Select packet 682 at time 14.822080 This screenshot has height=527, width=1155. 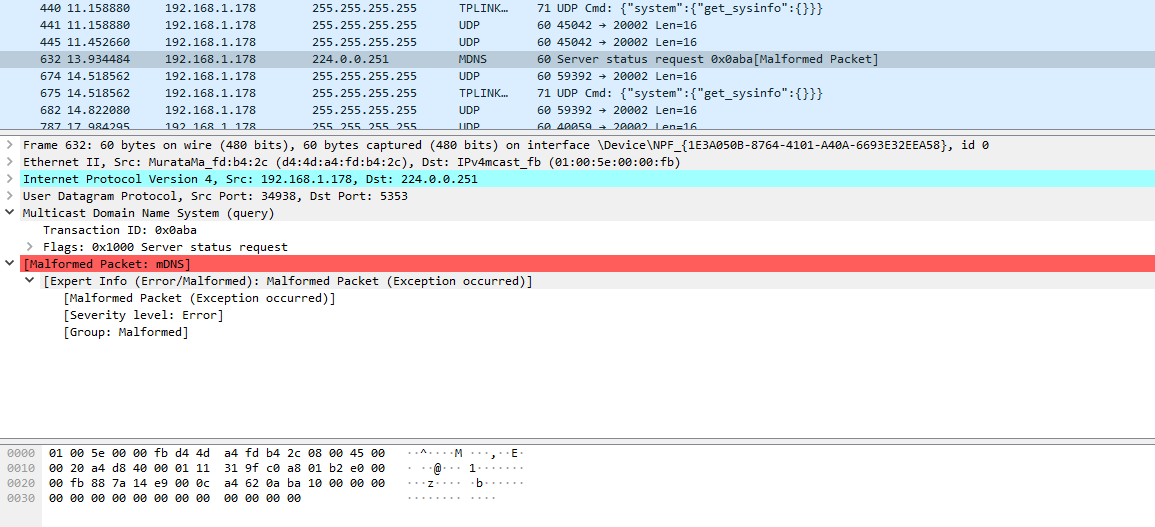tap(578, 110)
